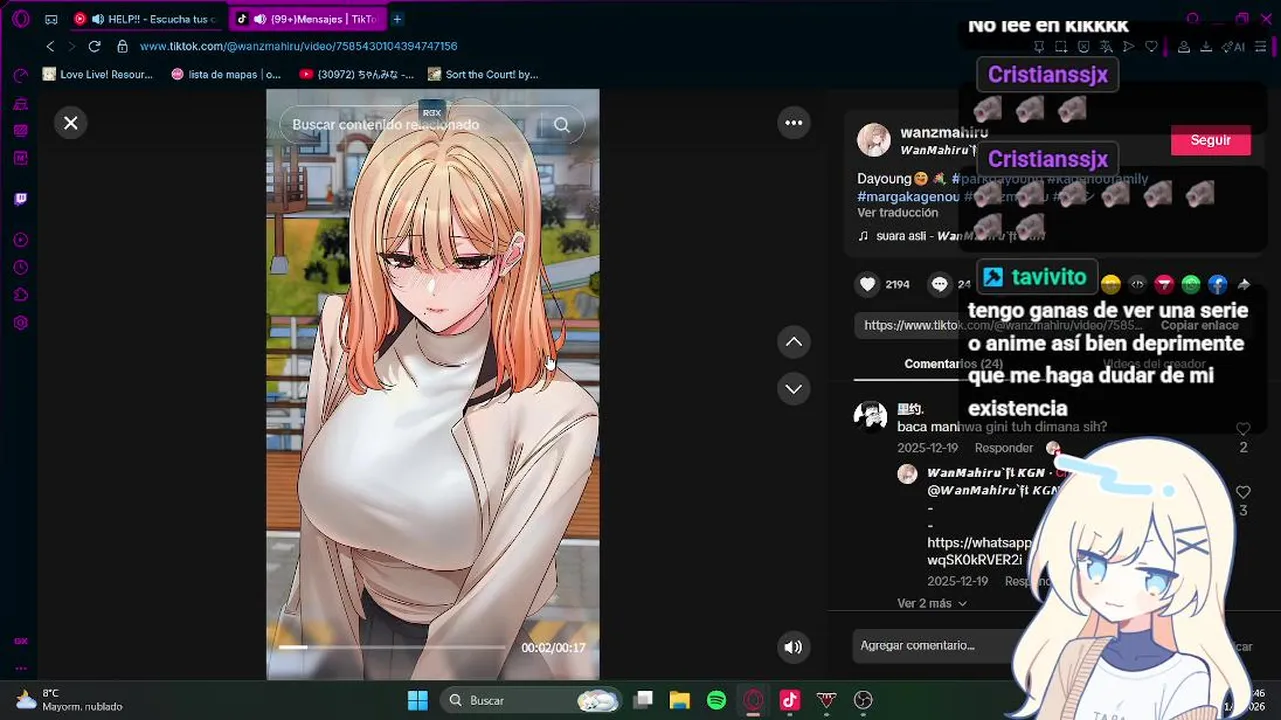Open the AI assistant in browser toolbar
The image size is (1281, 720).
[1234, 46]
